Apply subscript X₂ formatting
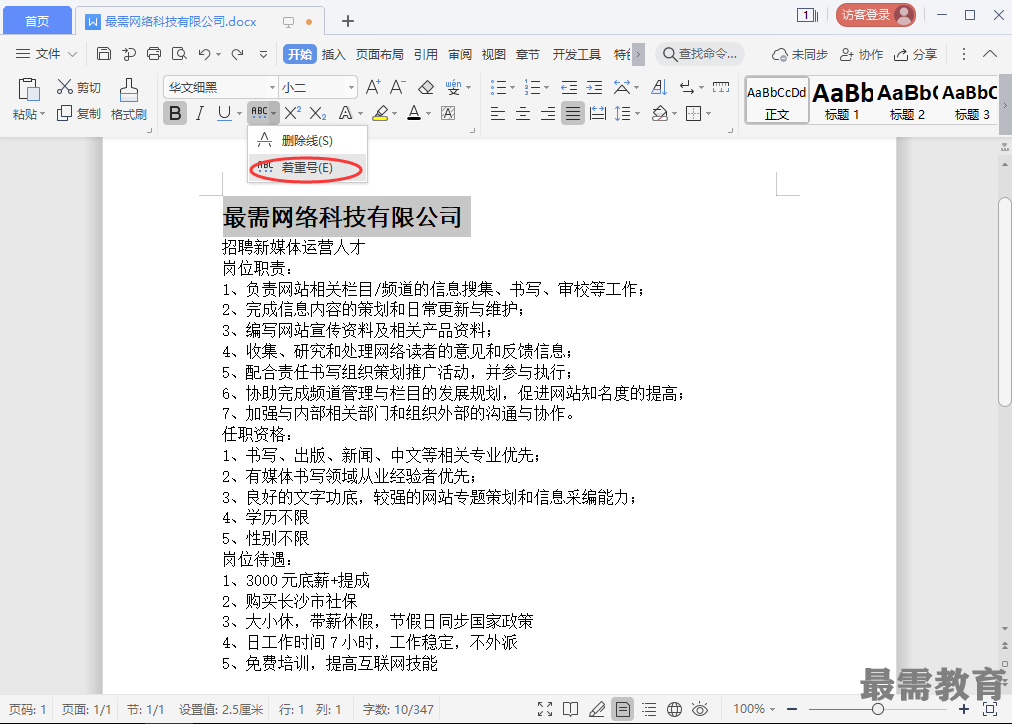 point(318,114)
